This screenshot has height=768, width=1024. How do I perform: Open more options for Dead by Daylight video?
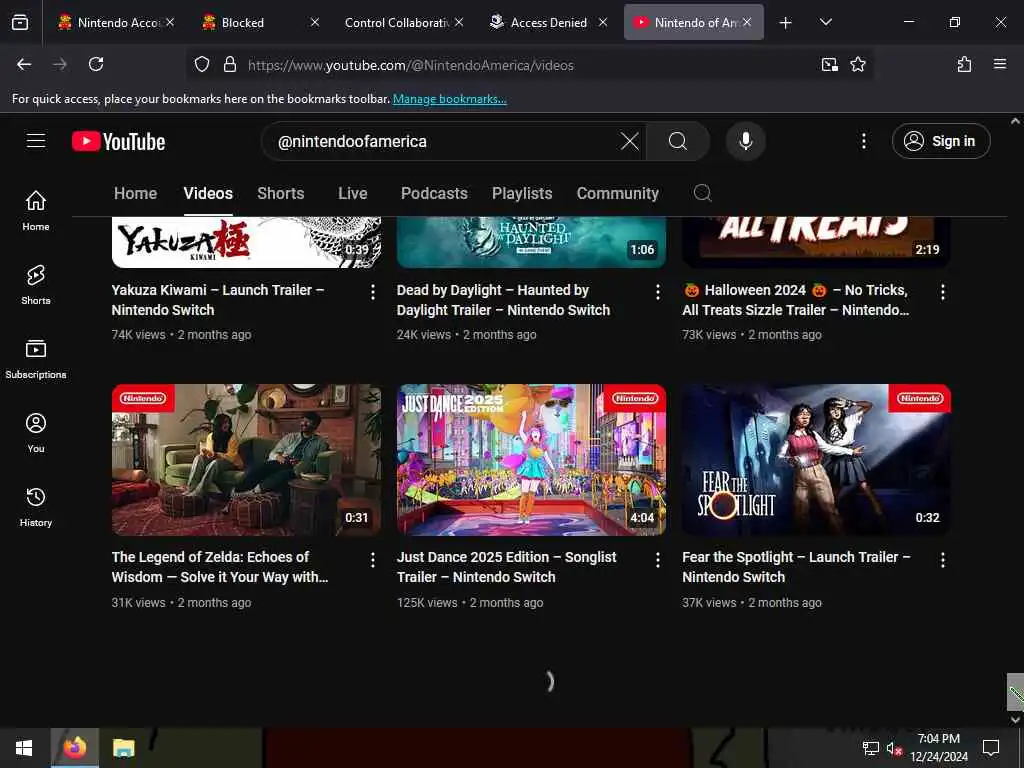[658, 292]
